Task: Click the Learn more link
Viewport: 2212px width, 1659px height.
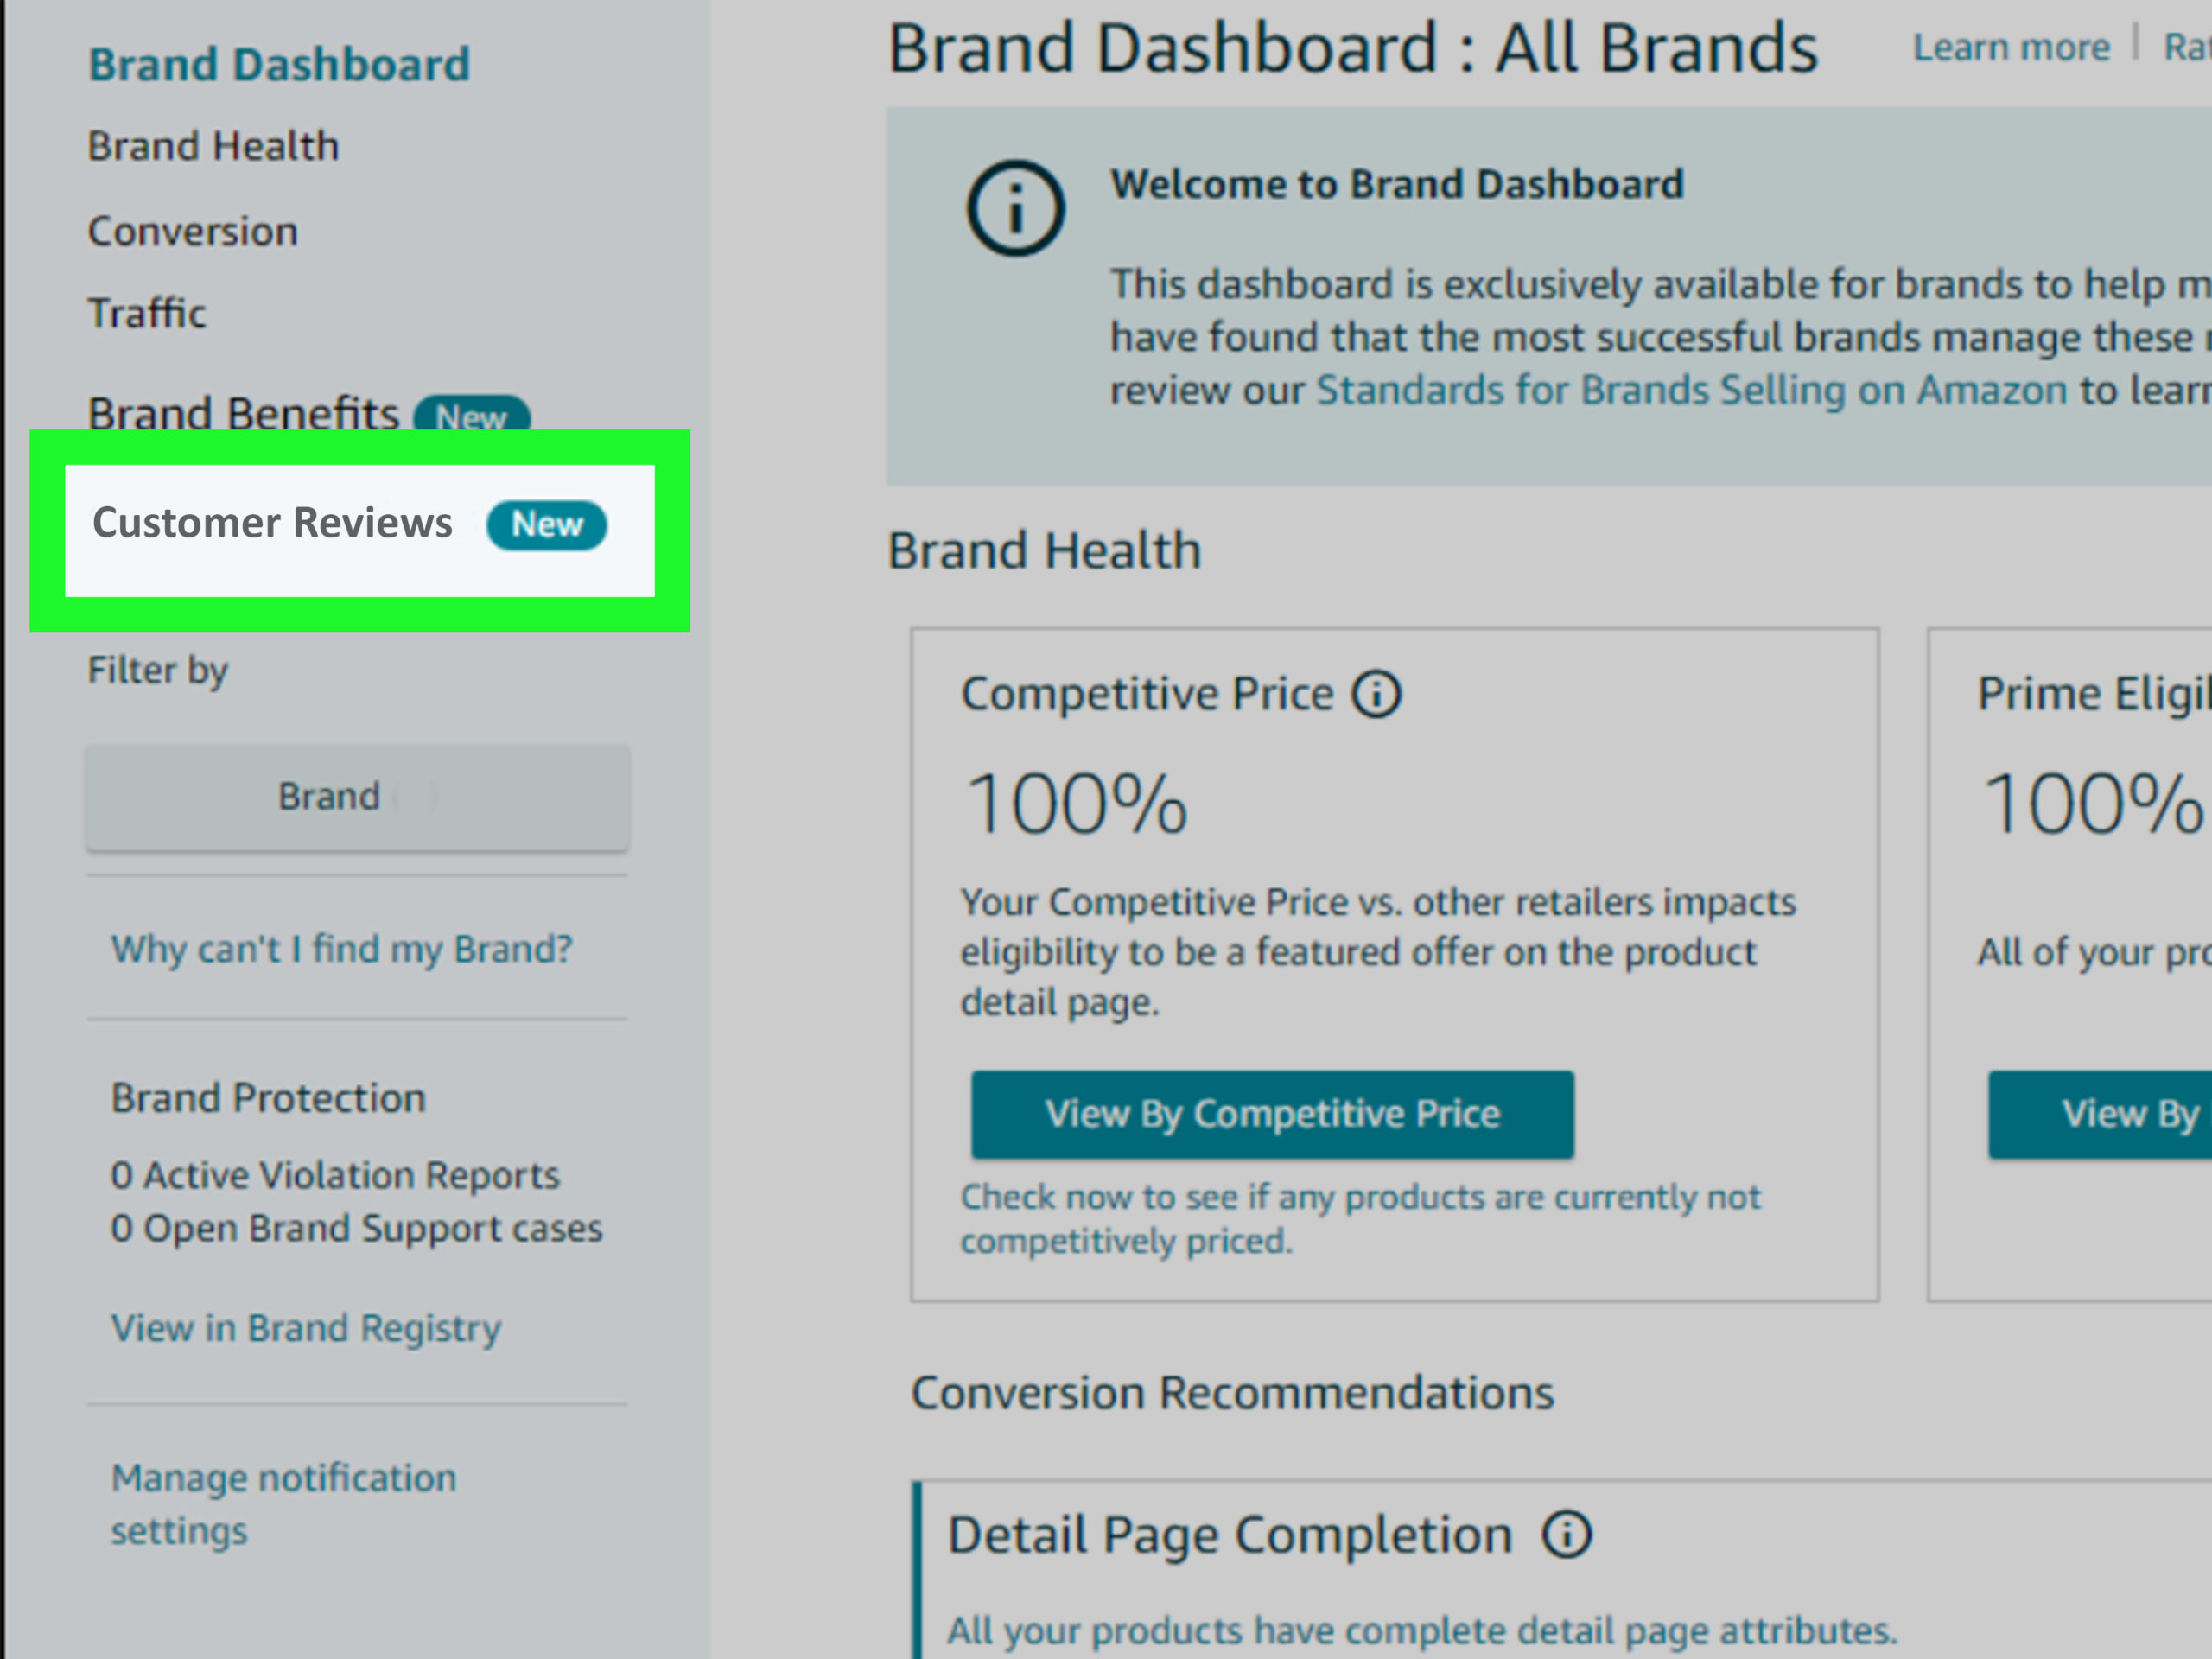Action: (x=2011, y=47)
